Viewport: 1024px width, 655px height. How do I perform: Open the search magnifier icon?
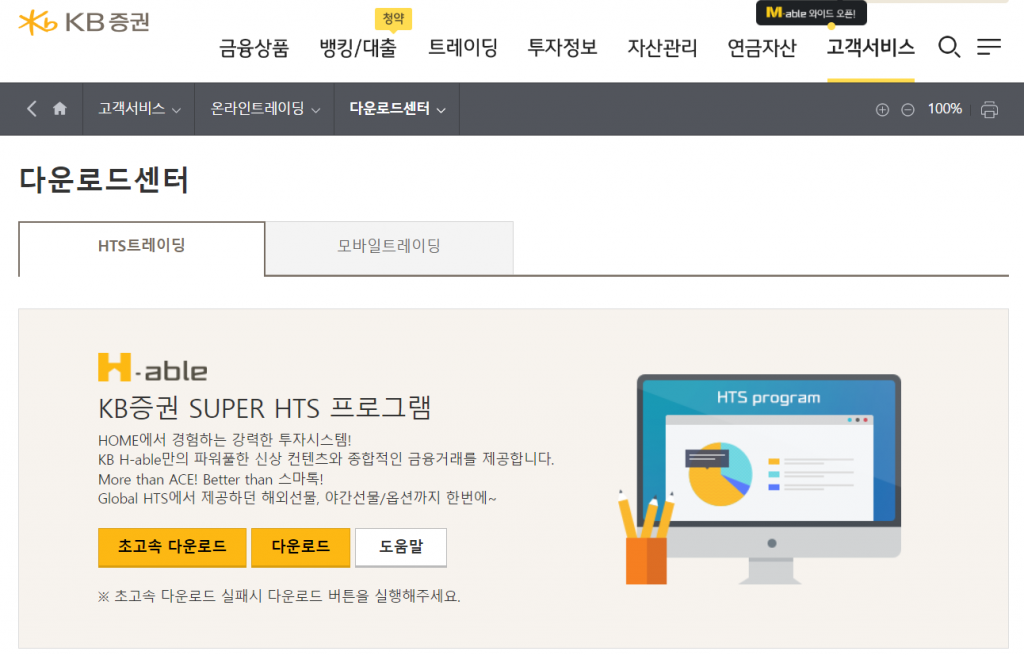(x=948, y=47)
